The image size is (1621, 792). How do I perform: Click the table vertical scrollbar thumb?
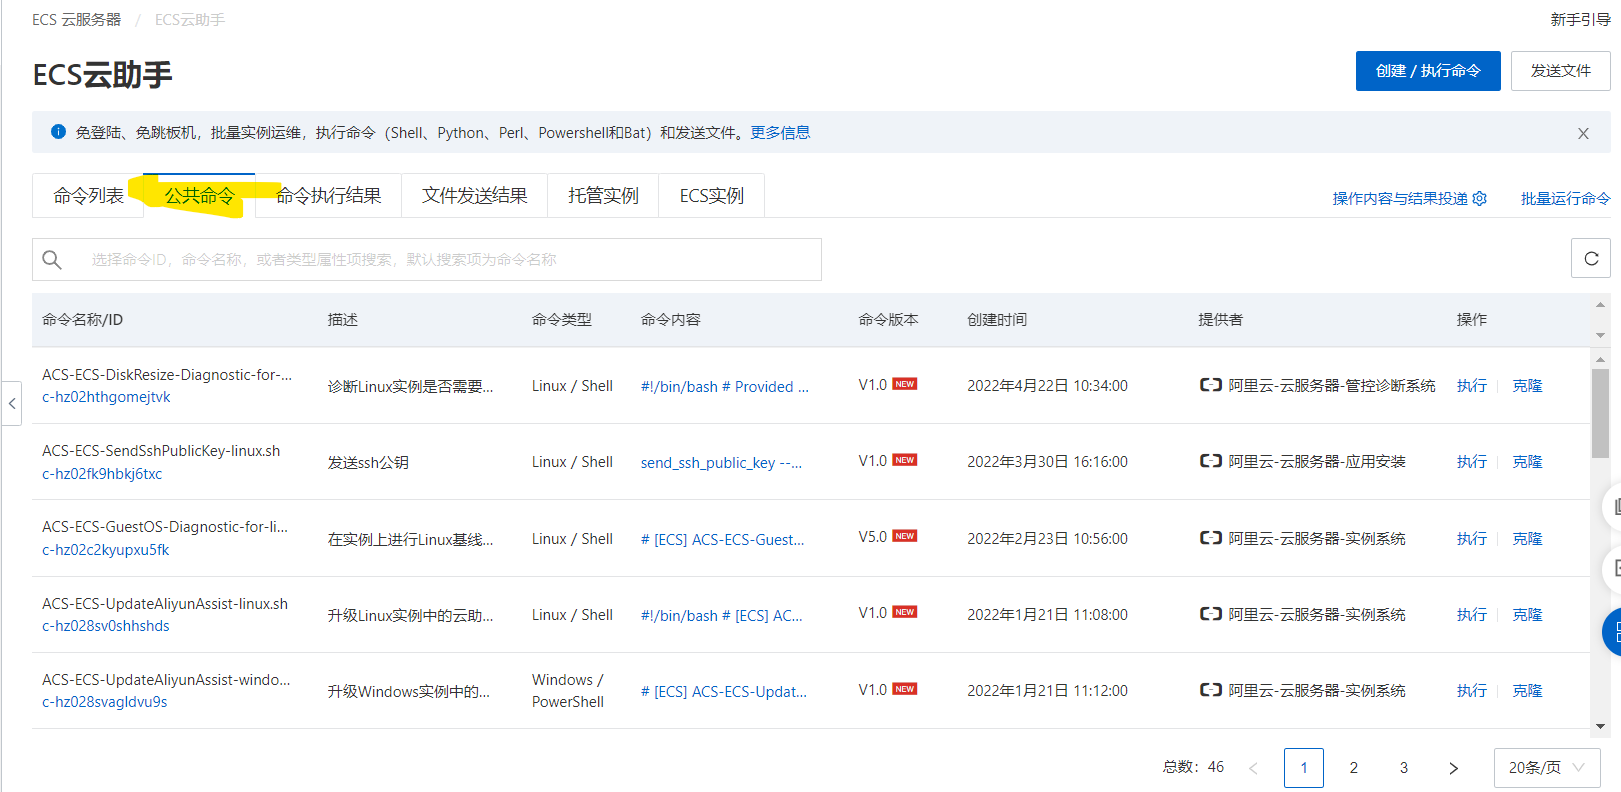[1601, 413]
